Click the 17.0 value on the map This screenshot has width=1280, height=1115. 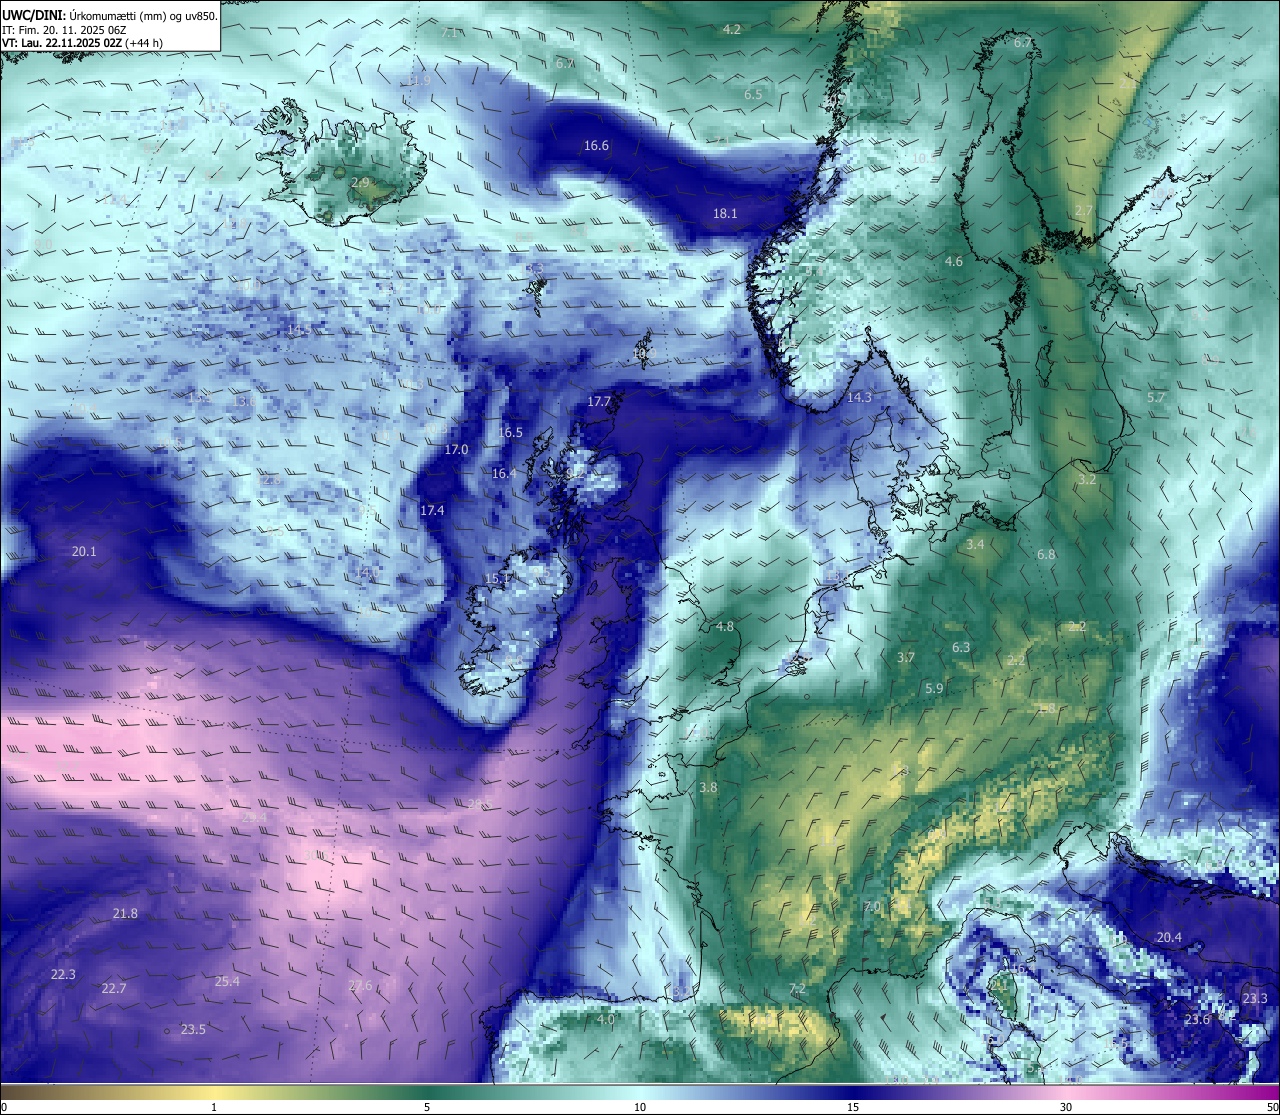(456, 450)
